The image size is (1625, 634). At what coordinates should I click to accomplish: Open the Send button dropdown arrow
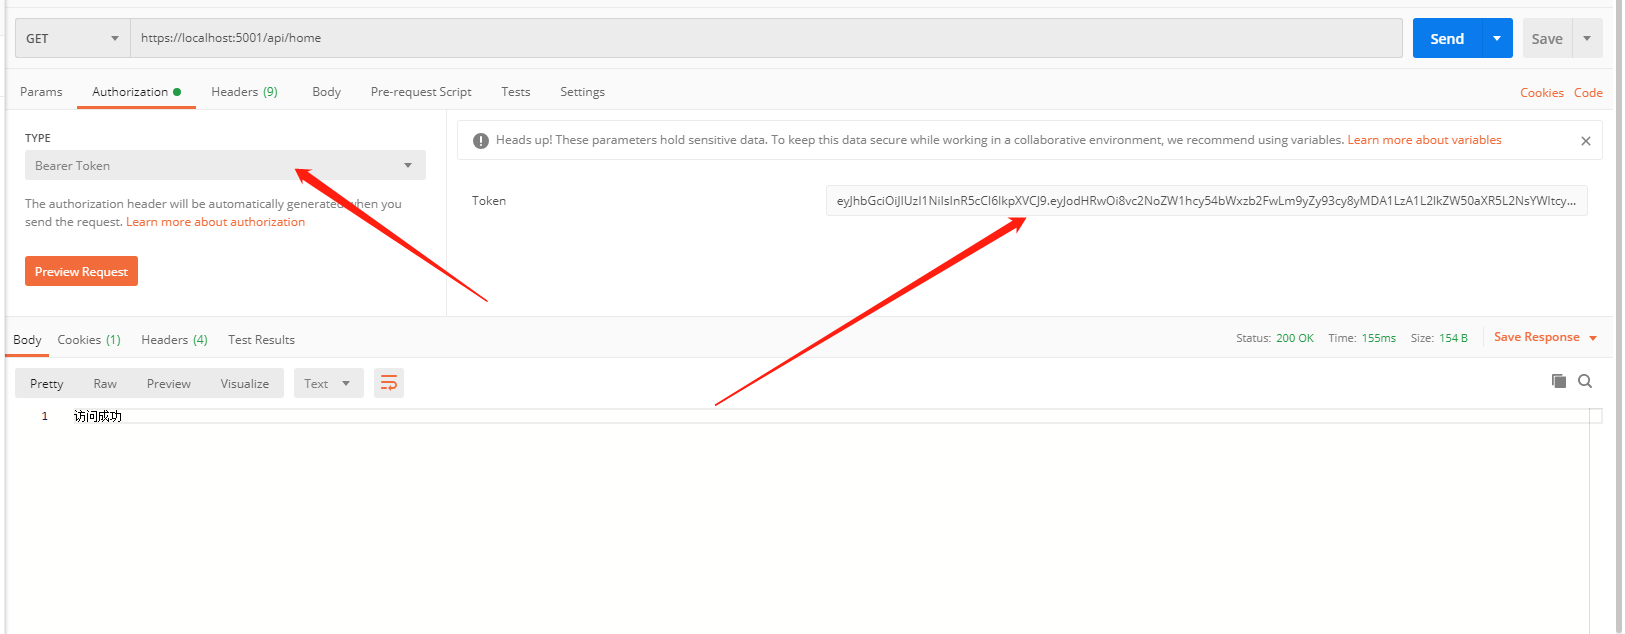pyautogui.click(x=1496, y=38)
